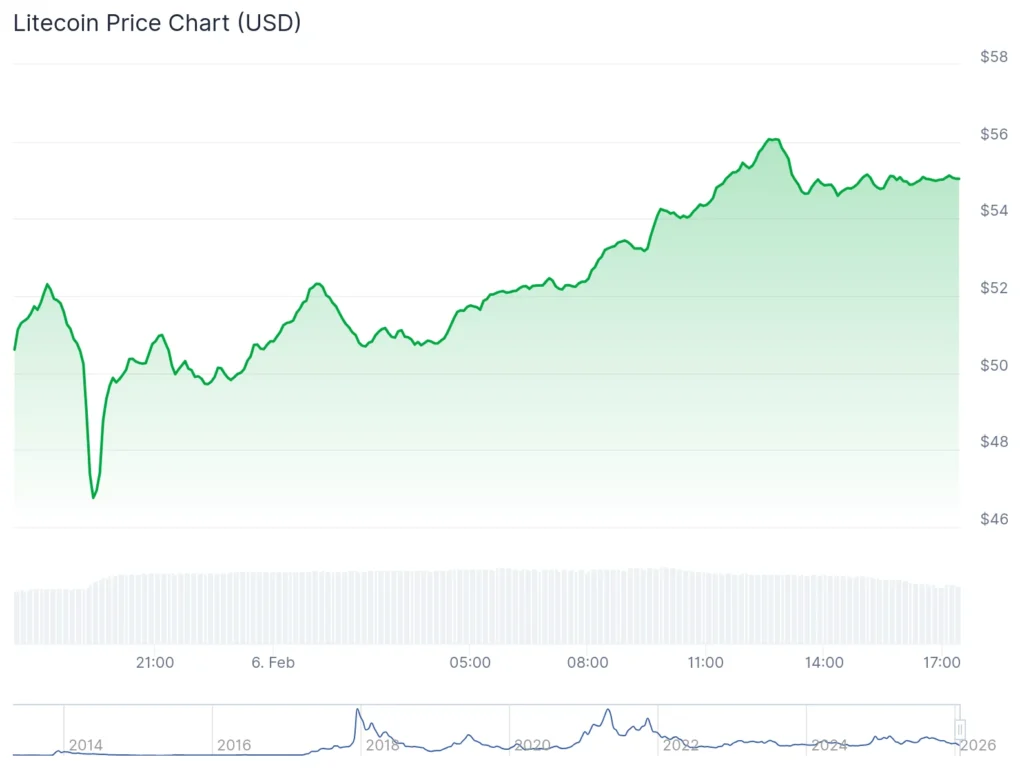
Task: Click the 21:00 time axis label
Action: (155, 662)
